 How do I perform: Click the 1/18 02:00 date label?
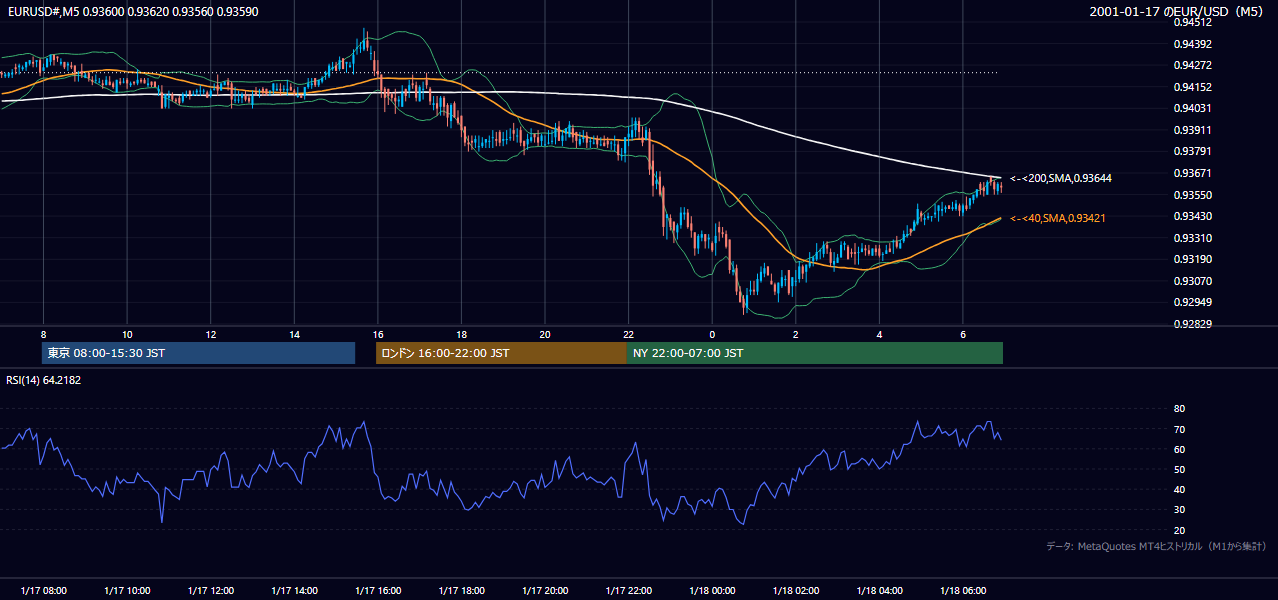[795, 590]
